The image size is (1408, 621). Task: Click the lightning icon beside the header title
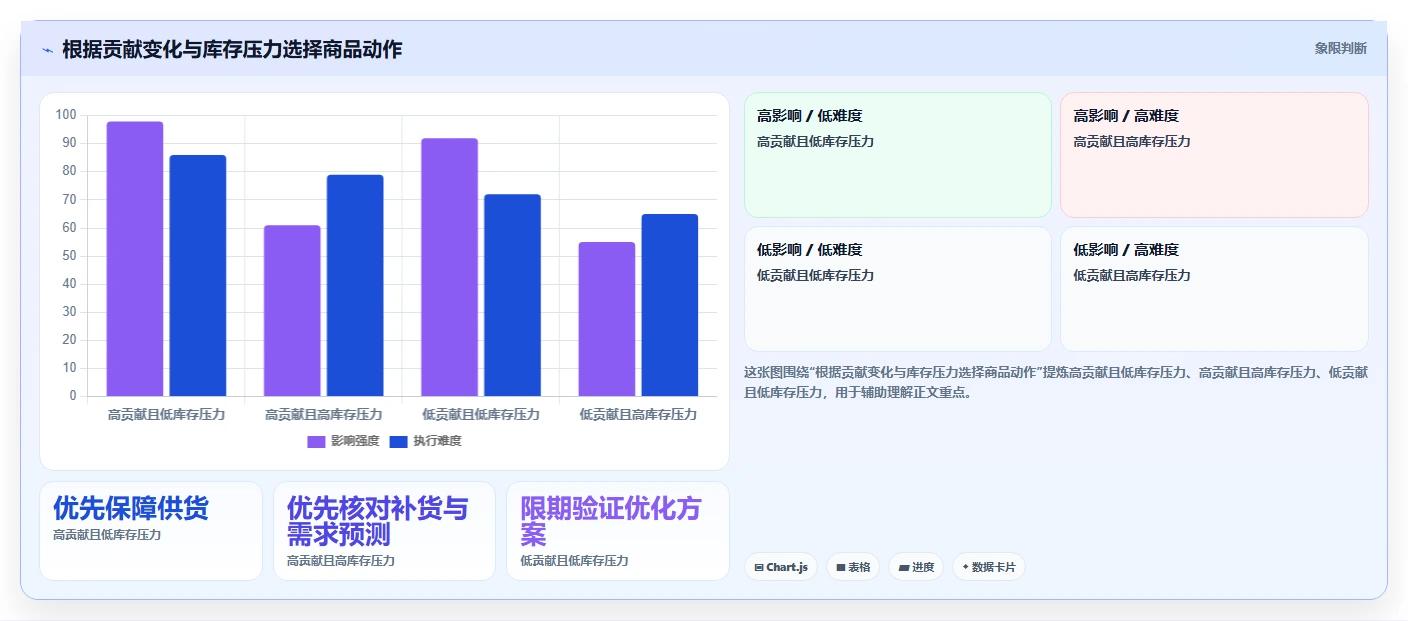coord(47,50)
